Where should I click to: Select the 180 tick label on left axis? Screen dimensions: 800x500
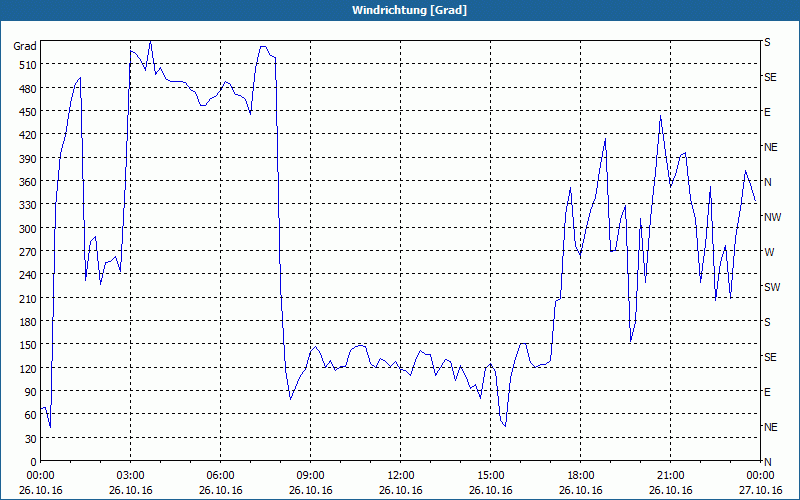coord(26,322)
